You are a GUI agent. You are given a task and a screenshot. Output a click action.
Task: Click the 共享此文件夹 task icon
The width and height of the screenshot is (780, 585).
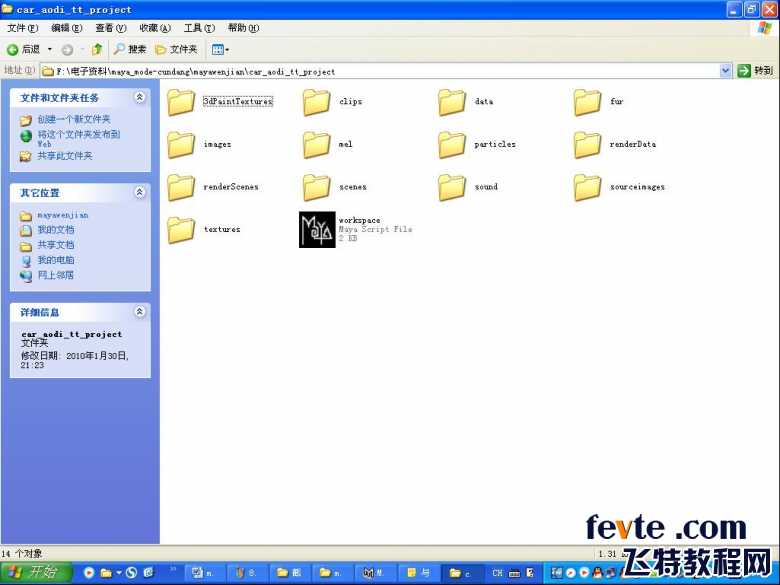click(x=26, y=156)
